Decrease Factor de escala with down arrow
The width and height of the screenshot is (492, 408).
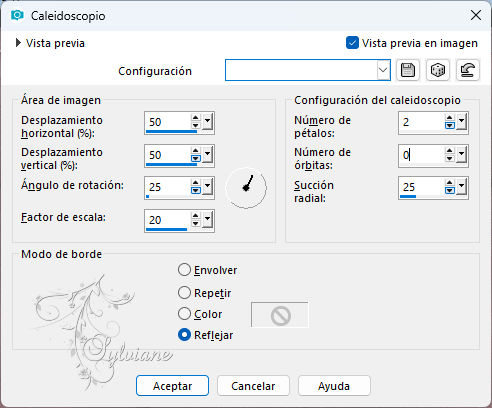point(195,224)
